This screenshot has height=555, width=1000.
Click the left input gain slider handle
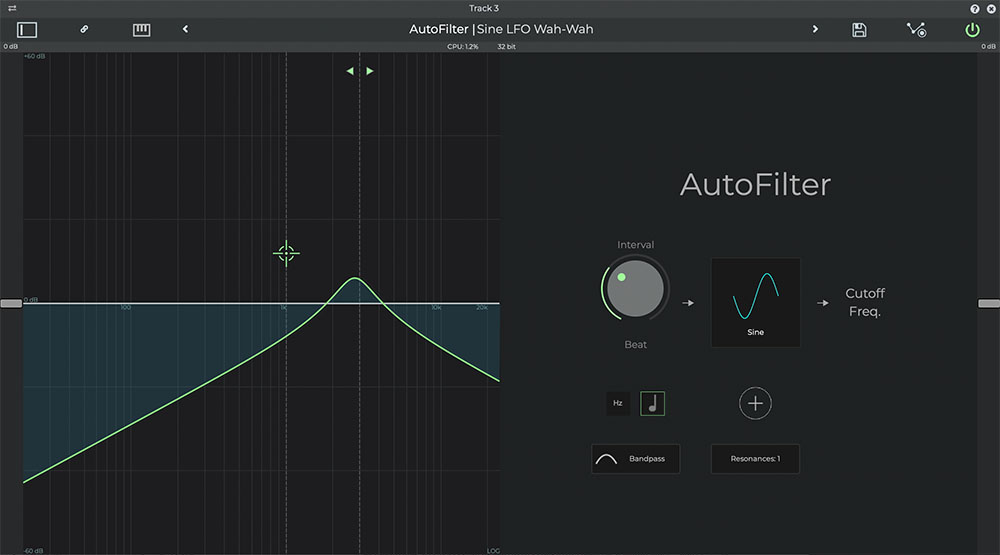(x=11, y=303)
